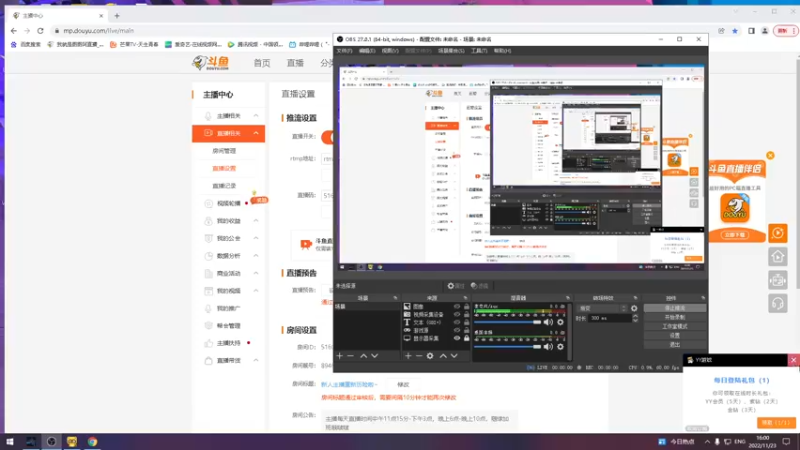Move the selected source up
800x450 pixels.
tap(443, 356)
